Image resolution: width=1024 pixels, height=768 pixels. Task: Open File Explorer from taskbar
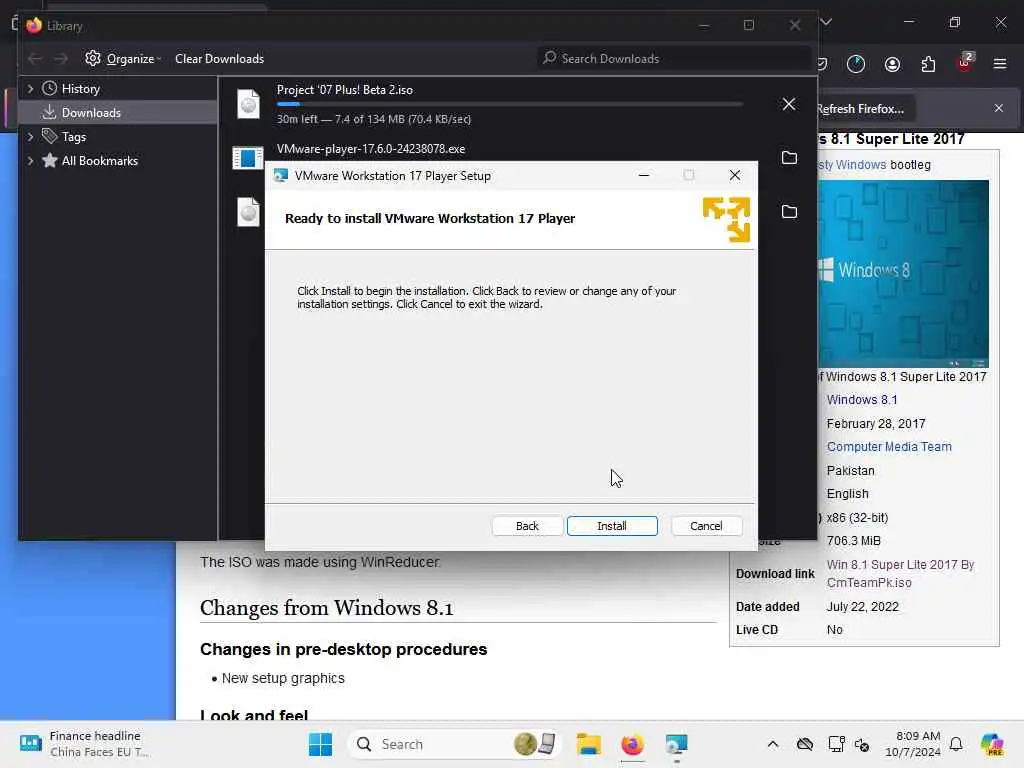[588, 744]
